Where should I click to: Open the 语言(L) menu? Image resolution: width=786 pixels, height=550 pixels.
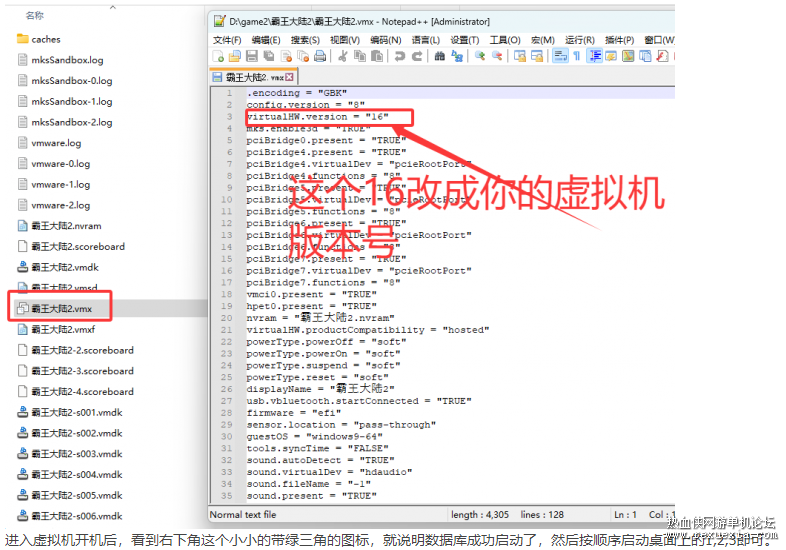pyautogui.click(x=426, y=40)
